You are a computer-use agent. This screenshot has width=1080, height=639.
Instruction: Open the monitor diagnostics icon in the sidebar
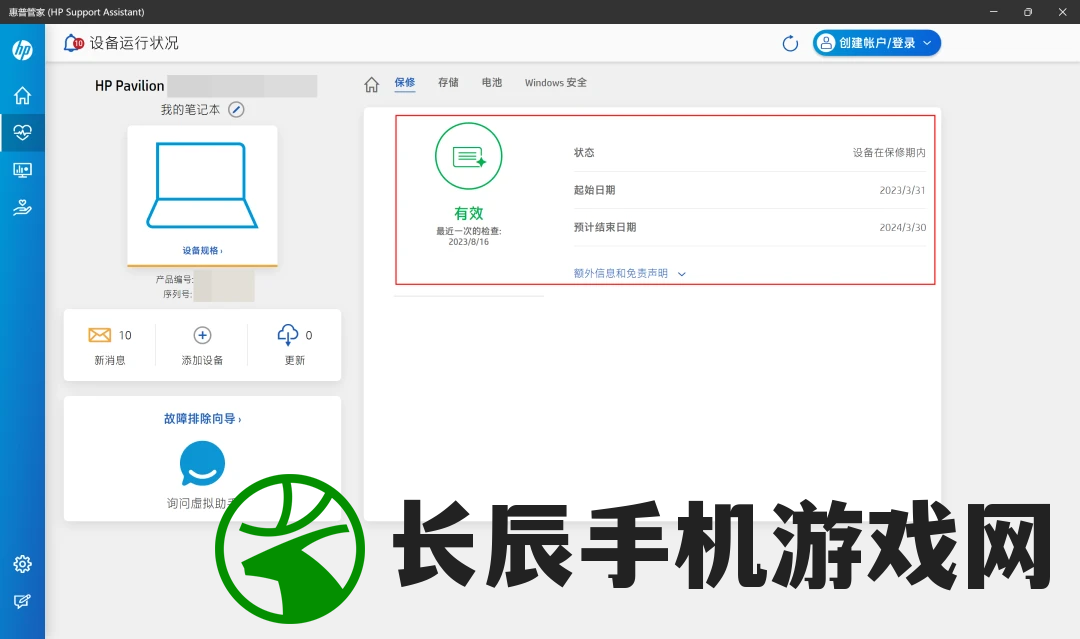coord(22,170)
